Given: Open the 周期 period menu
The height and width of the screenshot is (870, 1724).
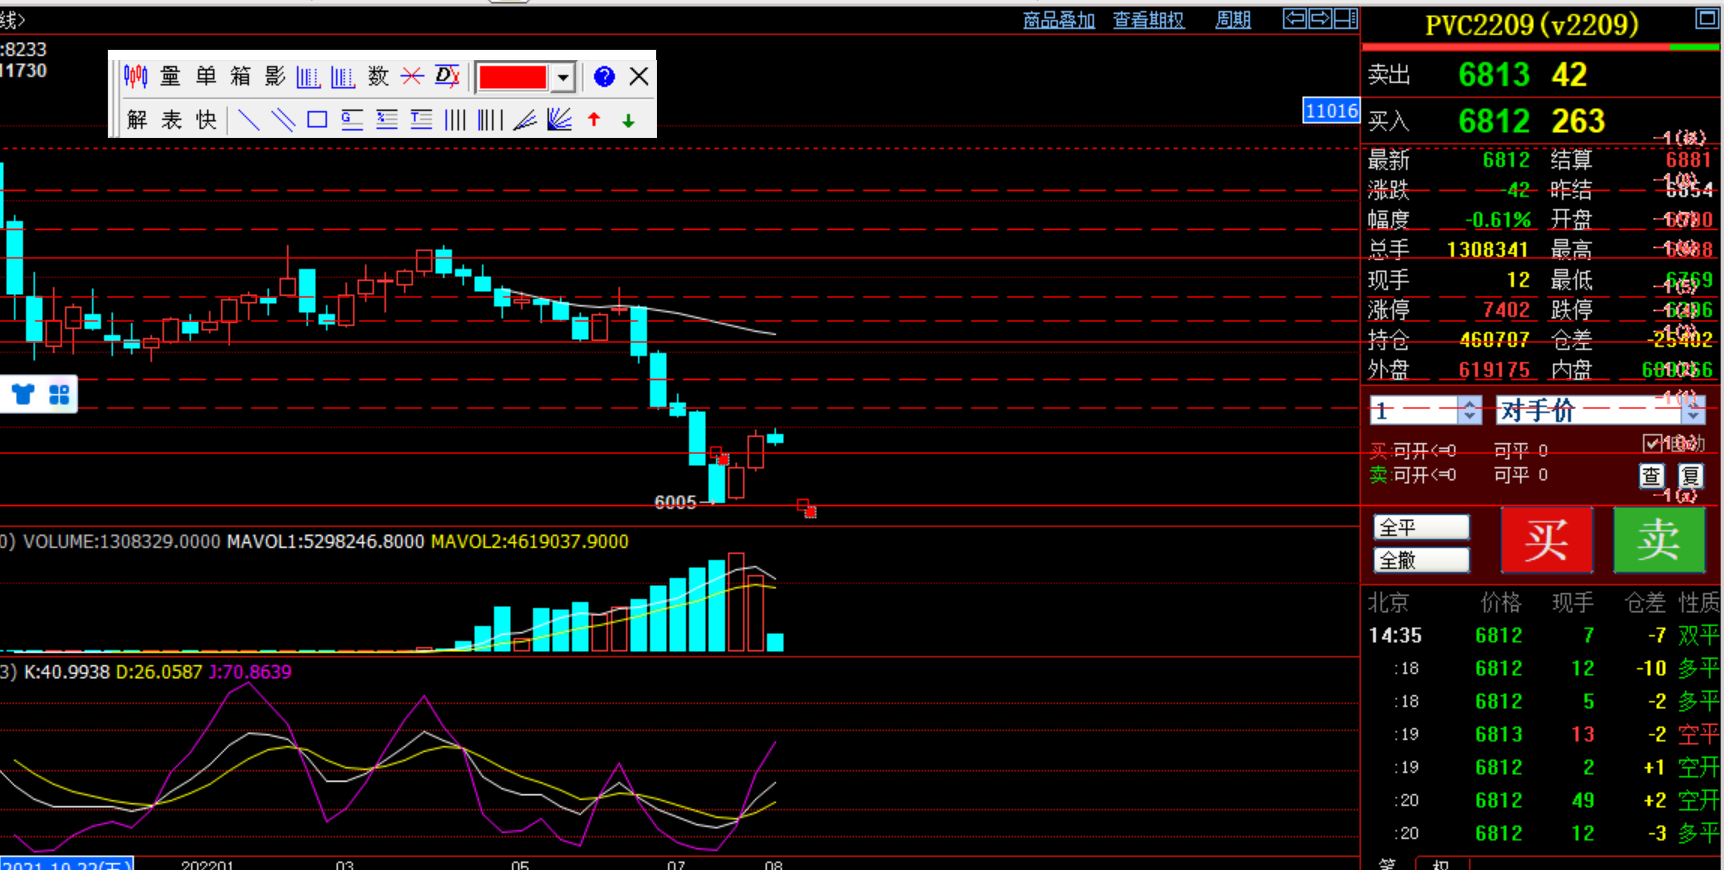Looking at the screenshot, I should [1233, 20].
